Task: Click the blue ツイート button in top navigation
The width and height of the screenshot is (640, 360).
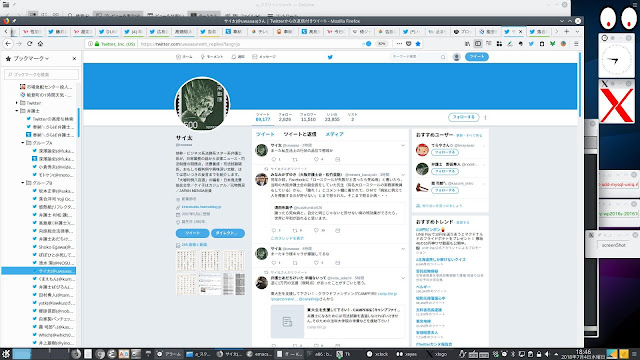Action: [x=477, y=57]
